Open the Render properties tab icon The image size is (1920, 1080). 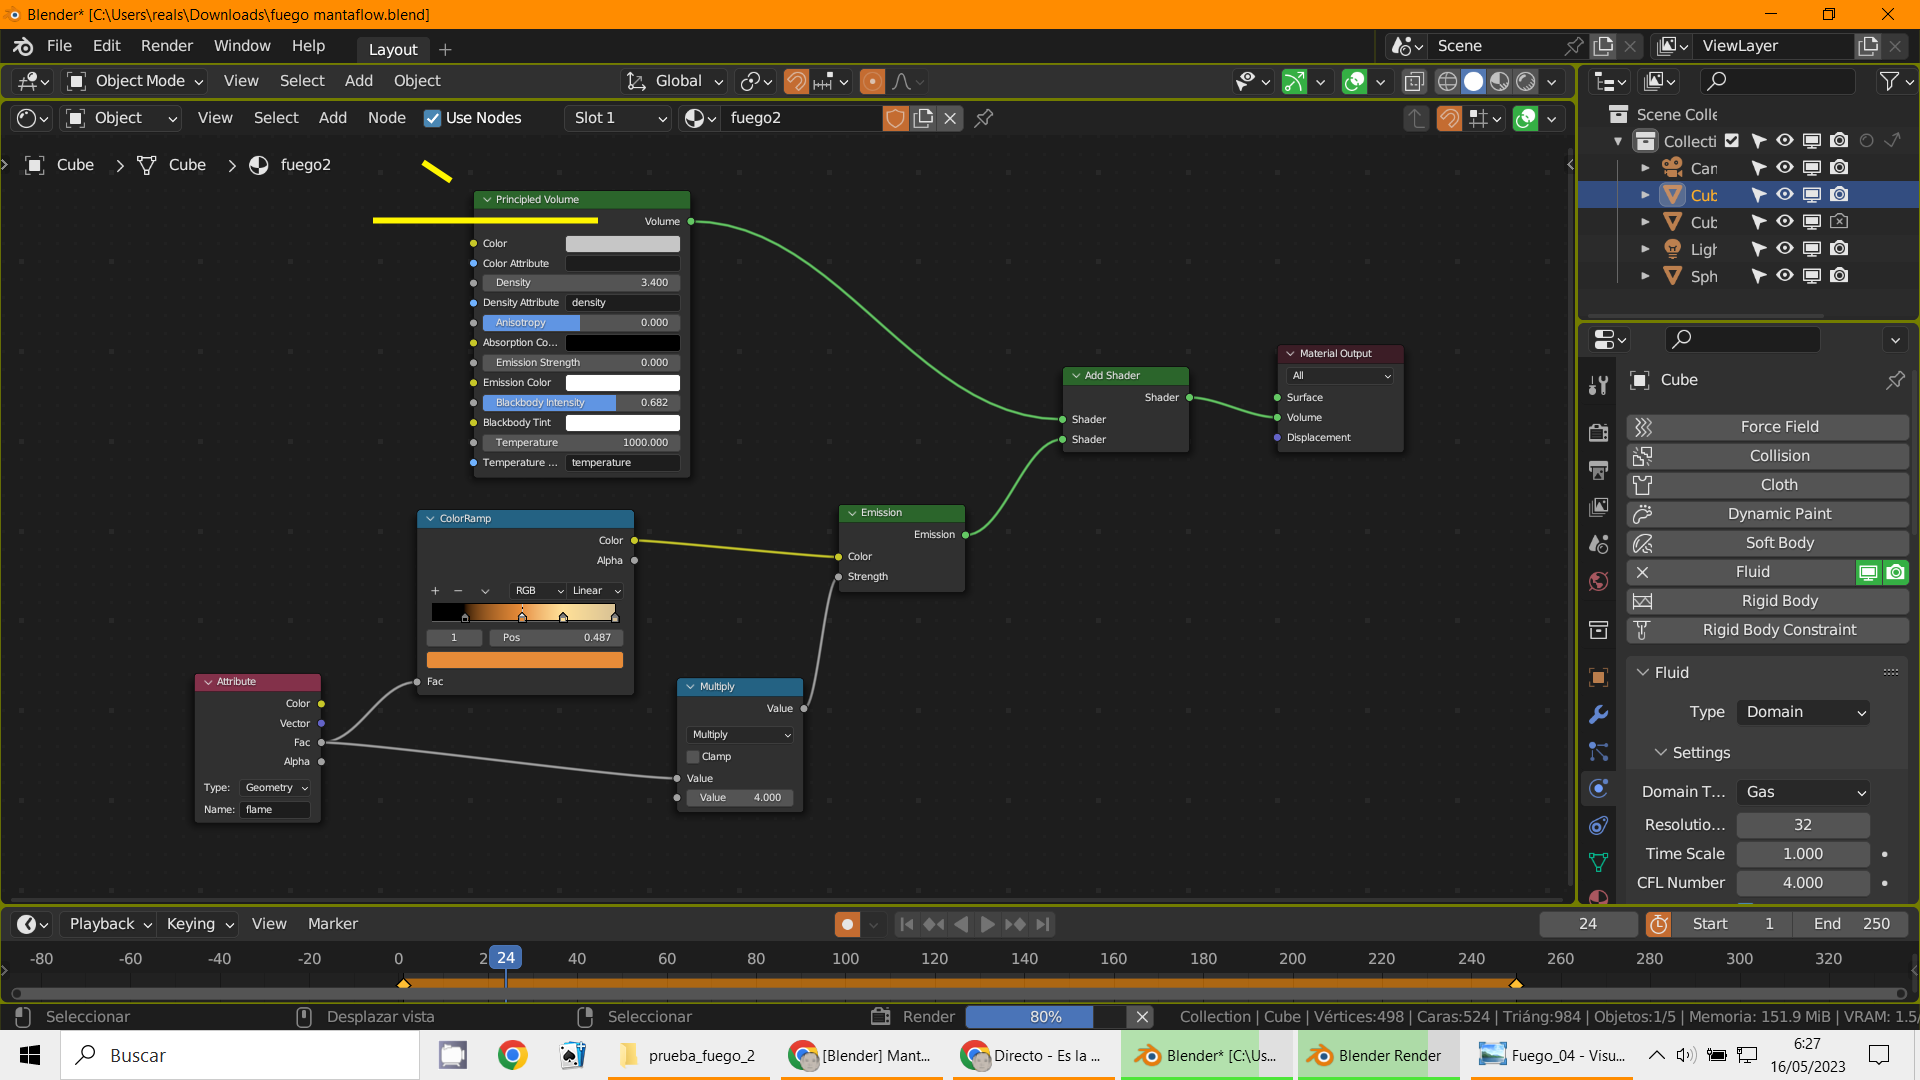coord(1598,432)
